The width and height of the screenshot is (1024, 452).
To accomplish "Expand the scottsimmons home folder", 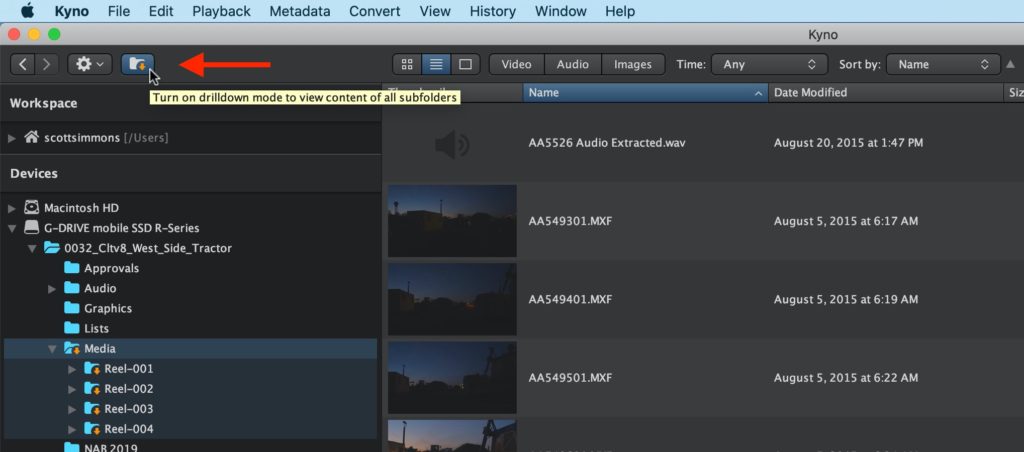I will pos(12,138).
